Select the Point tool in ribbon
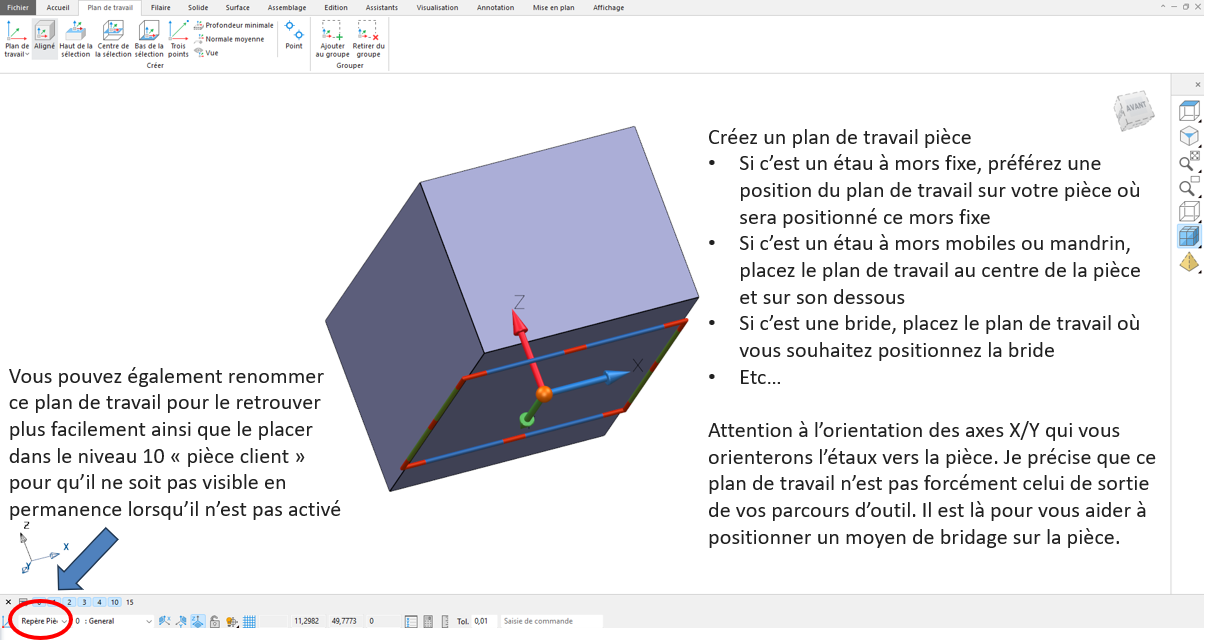 294,35
